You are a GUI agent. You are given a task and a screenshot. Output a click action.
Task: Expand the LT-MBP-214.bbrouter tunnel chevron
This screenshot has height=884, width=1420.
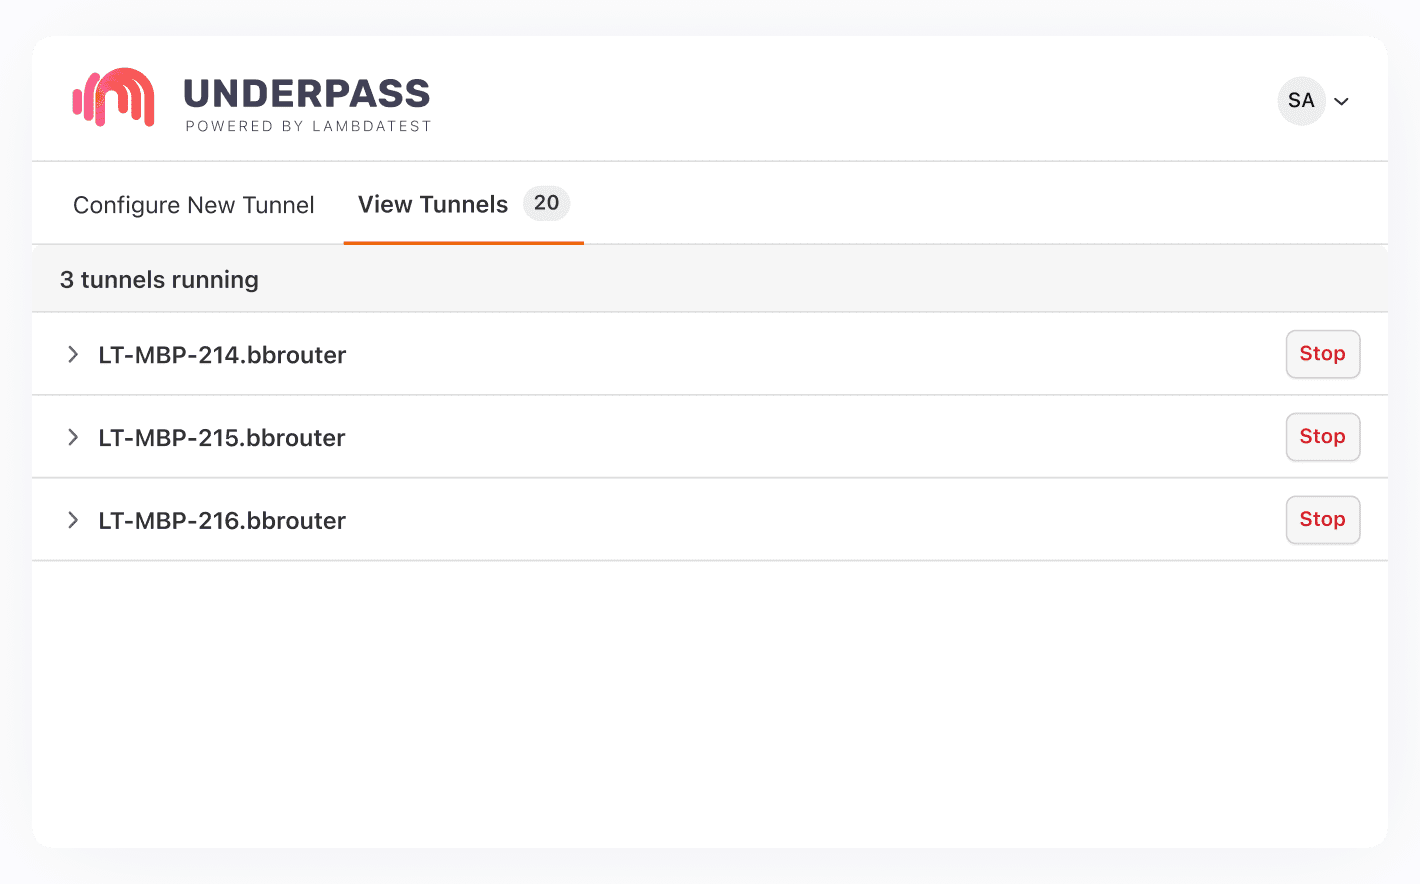tap(73, 354)
